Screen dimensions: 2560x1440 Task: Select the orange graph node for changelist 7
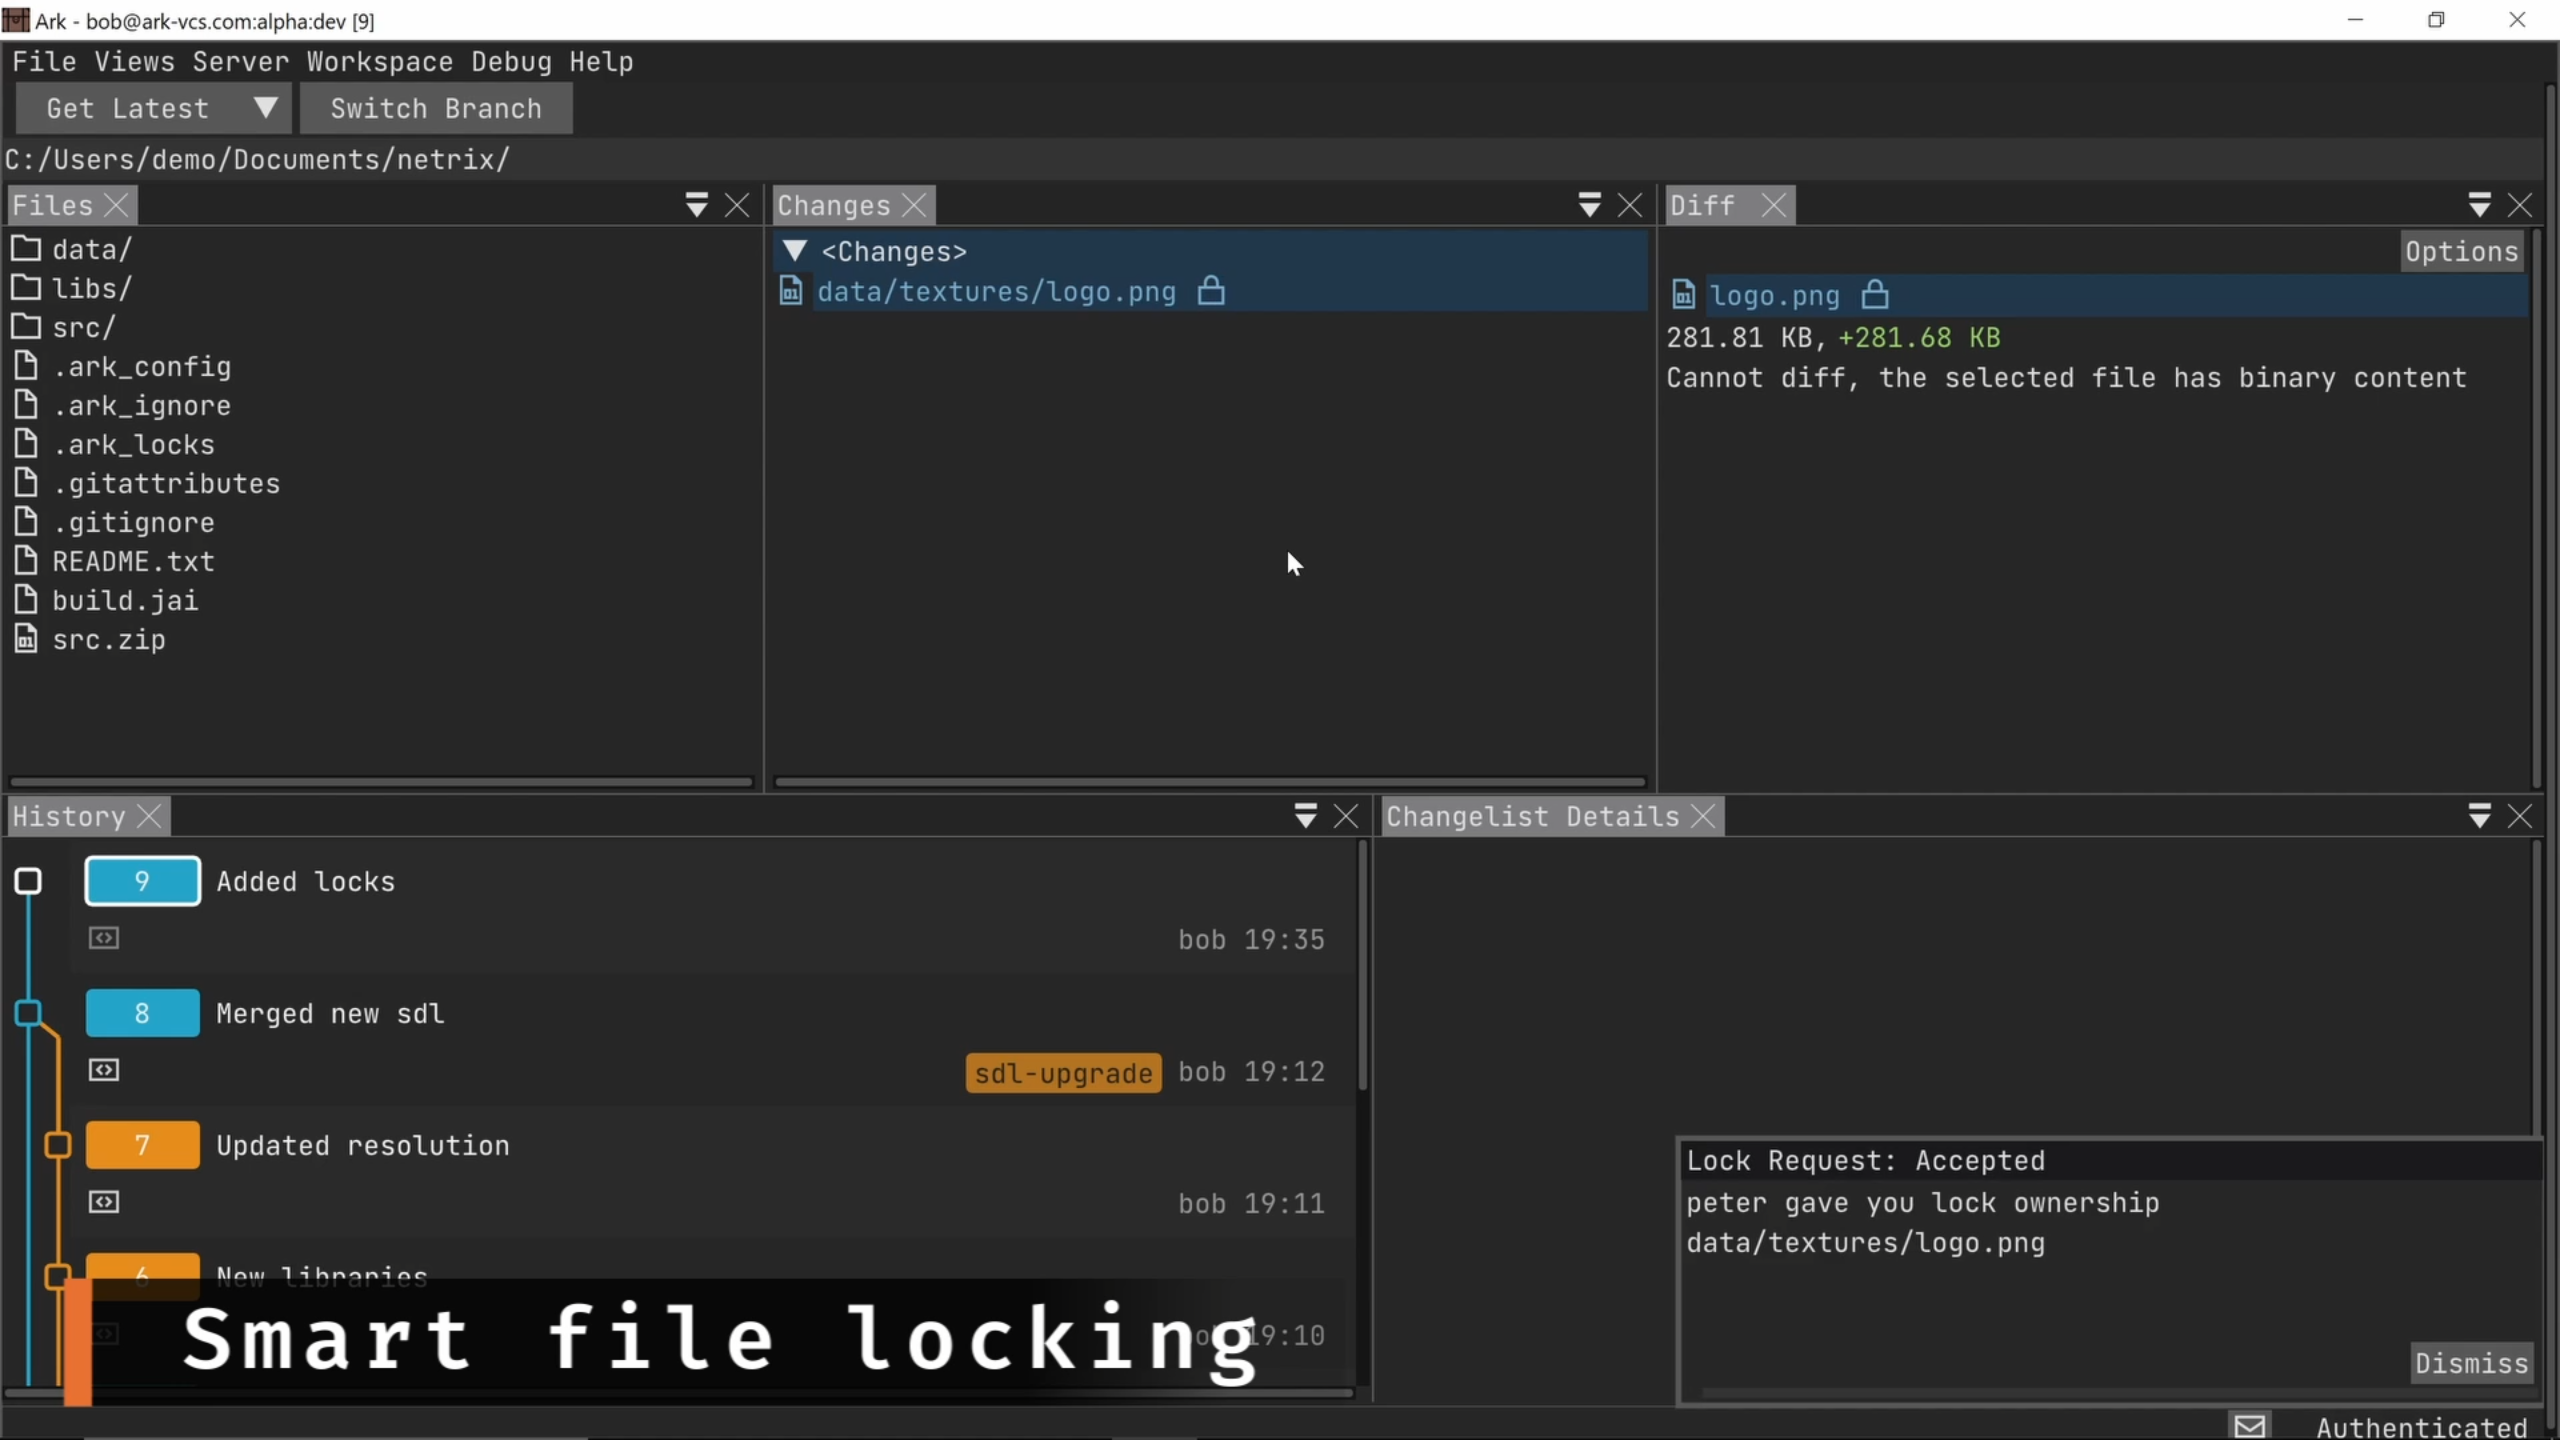(x=58, y=1145)
